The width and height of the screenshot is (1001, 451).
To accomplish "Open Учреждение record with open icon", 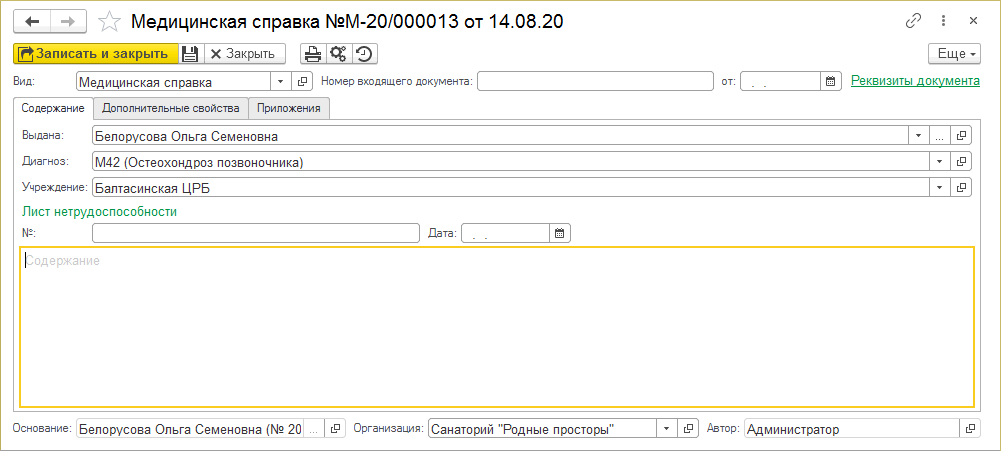I will click(961, 187).
